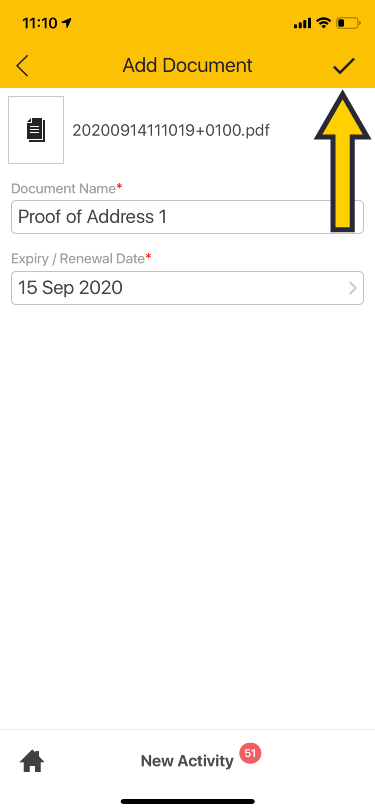This screenshot has height=812, width=375.
Task: Confirm document with the checkmark icon
Action: pyautogui.click(x=344, y=66)
